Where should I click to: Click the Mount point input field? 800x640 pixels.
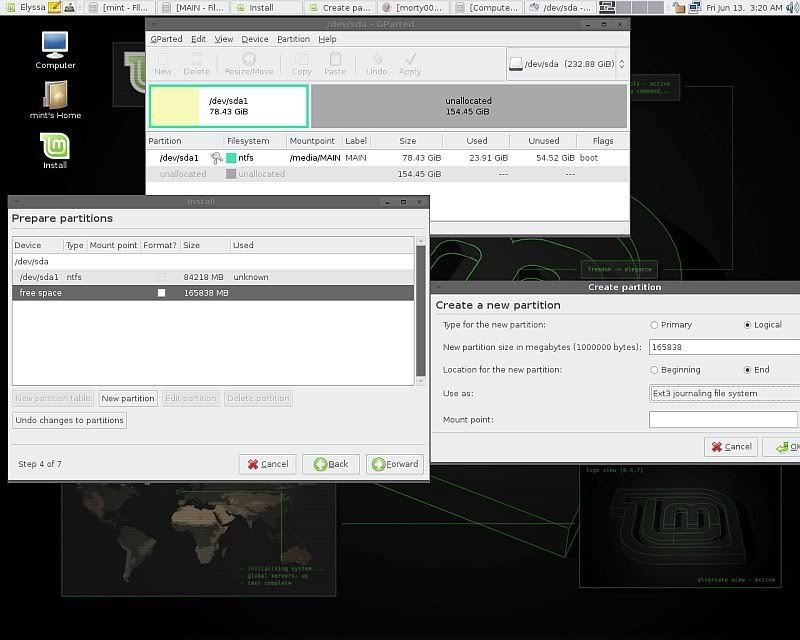(x=723, y=420)
